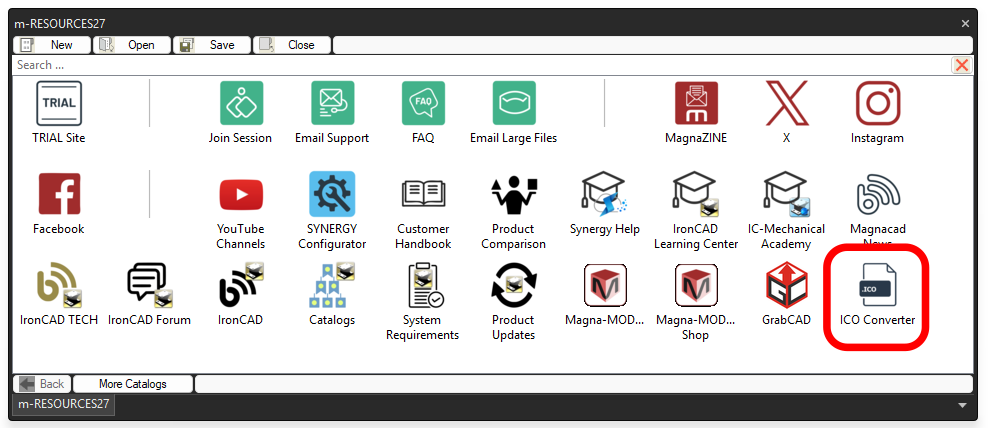The height and width of the screenshot is (428, 988).
Task: Open the Catalogs icon
Action: [x=332, y=285]
